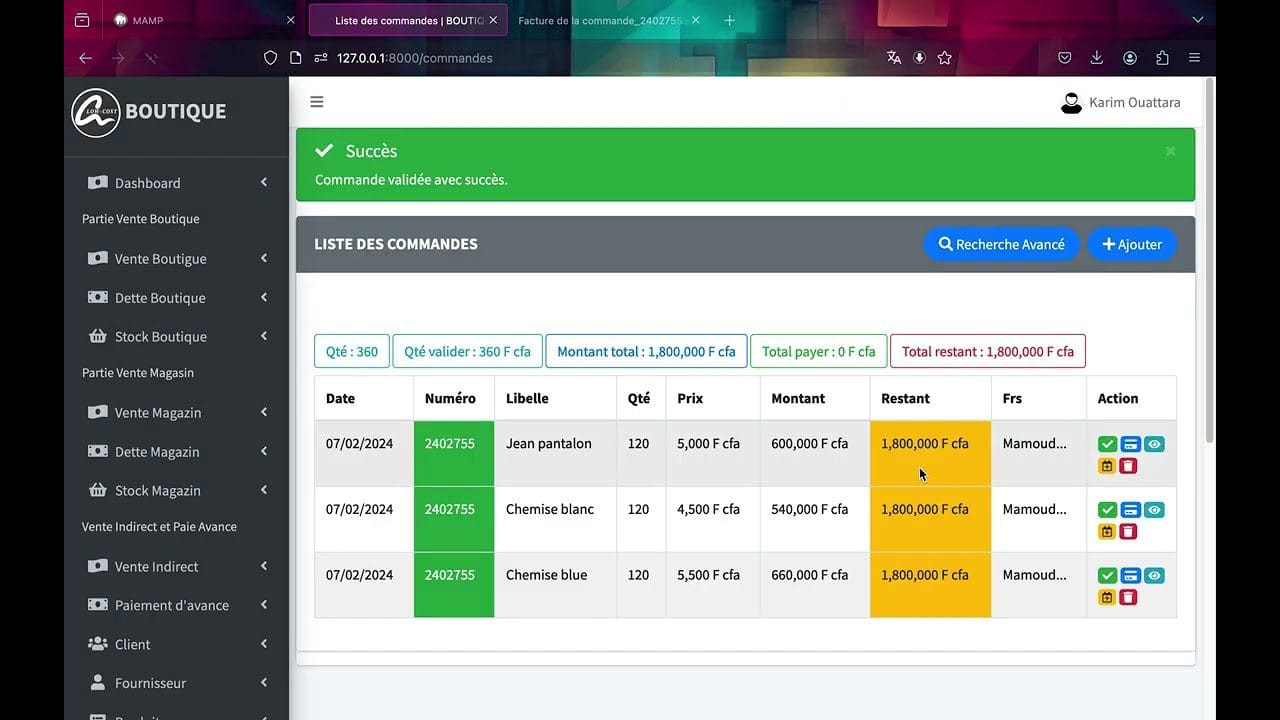Open the Paiement d'avance submenu
1280x720 pixels.
(171, 605)
